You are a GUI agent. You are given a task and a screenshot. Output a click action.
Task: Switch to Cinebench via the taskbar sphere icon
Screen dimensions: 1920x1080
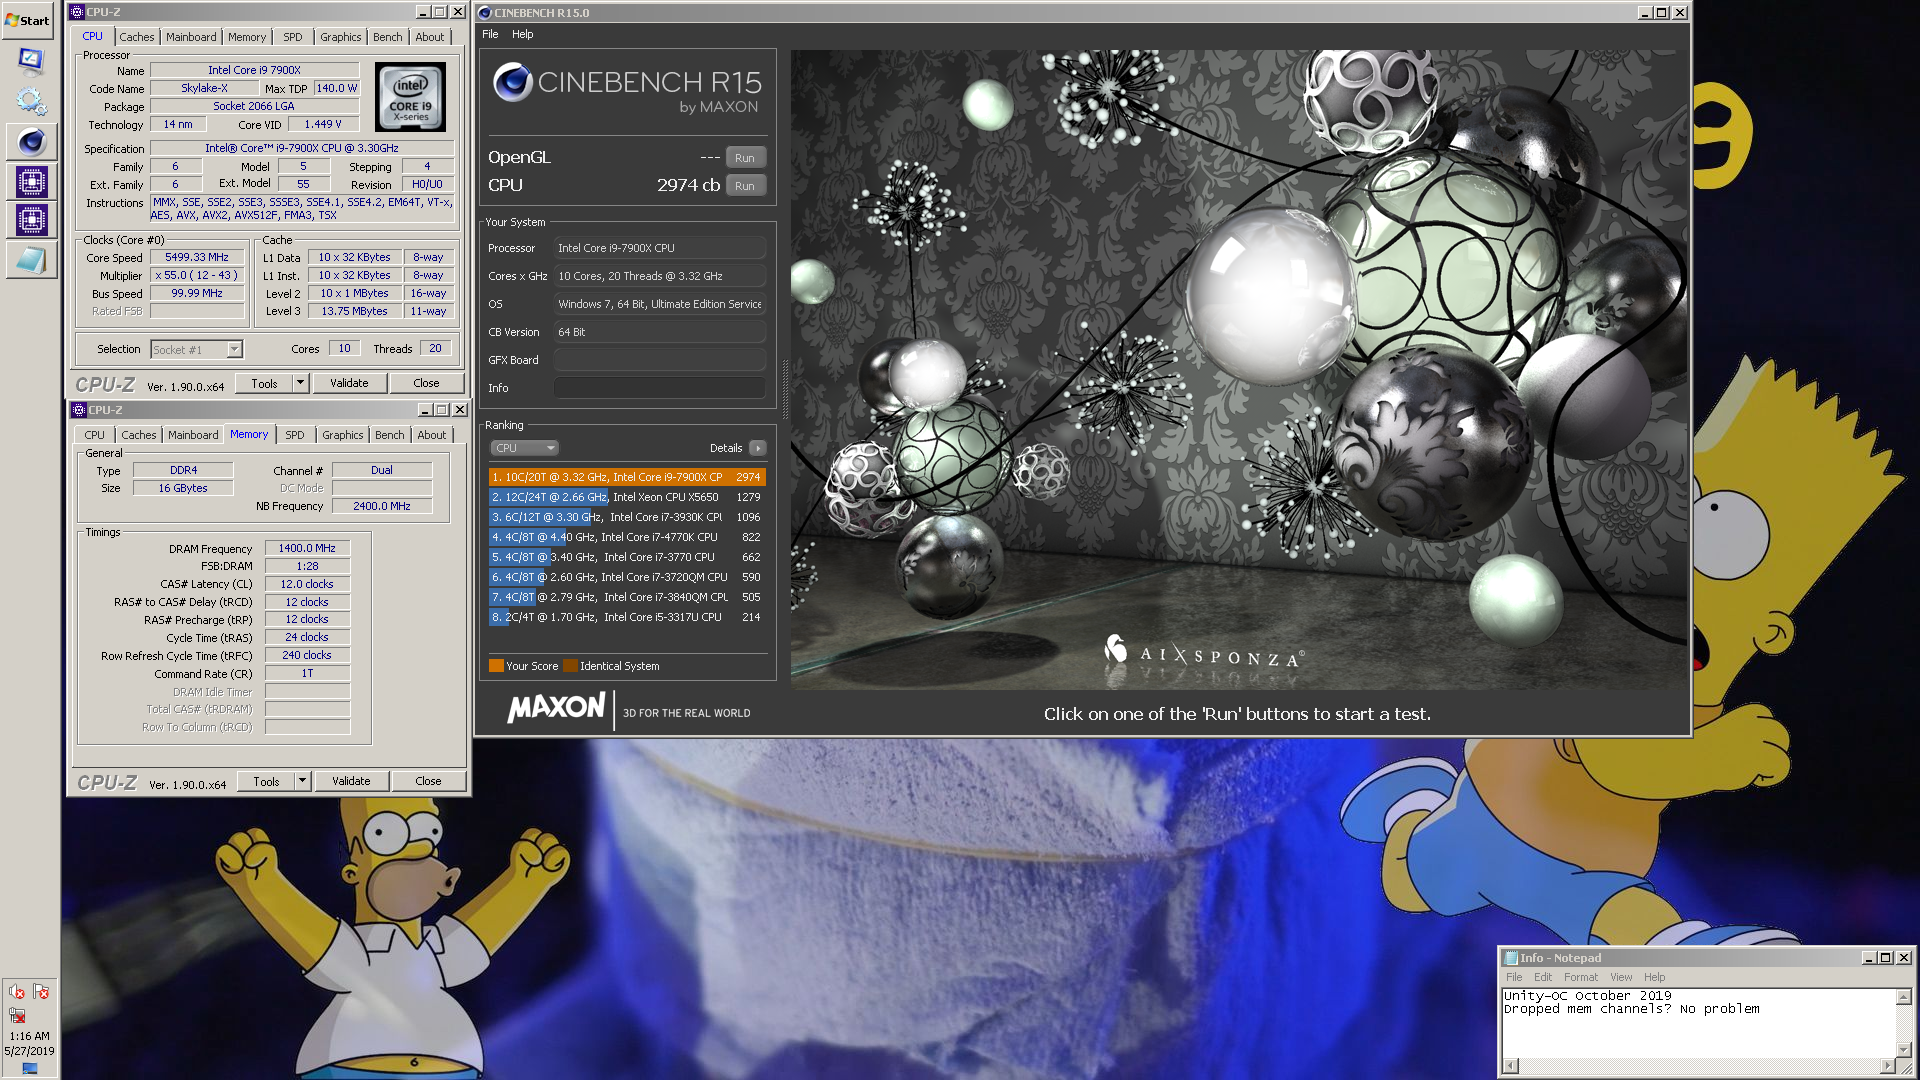[x=31, y=142]
